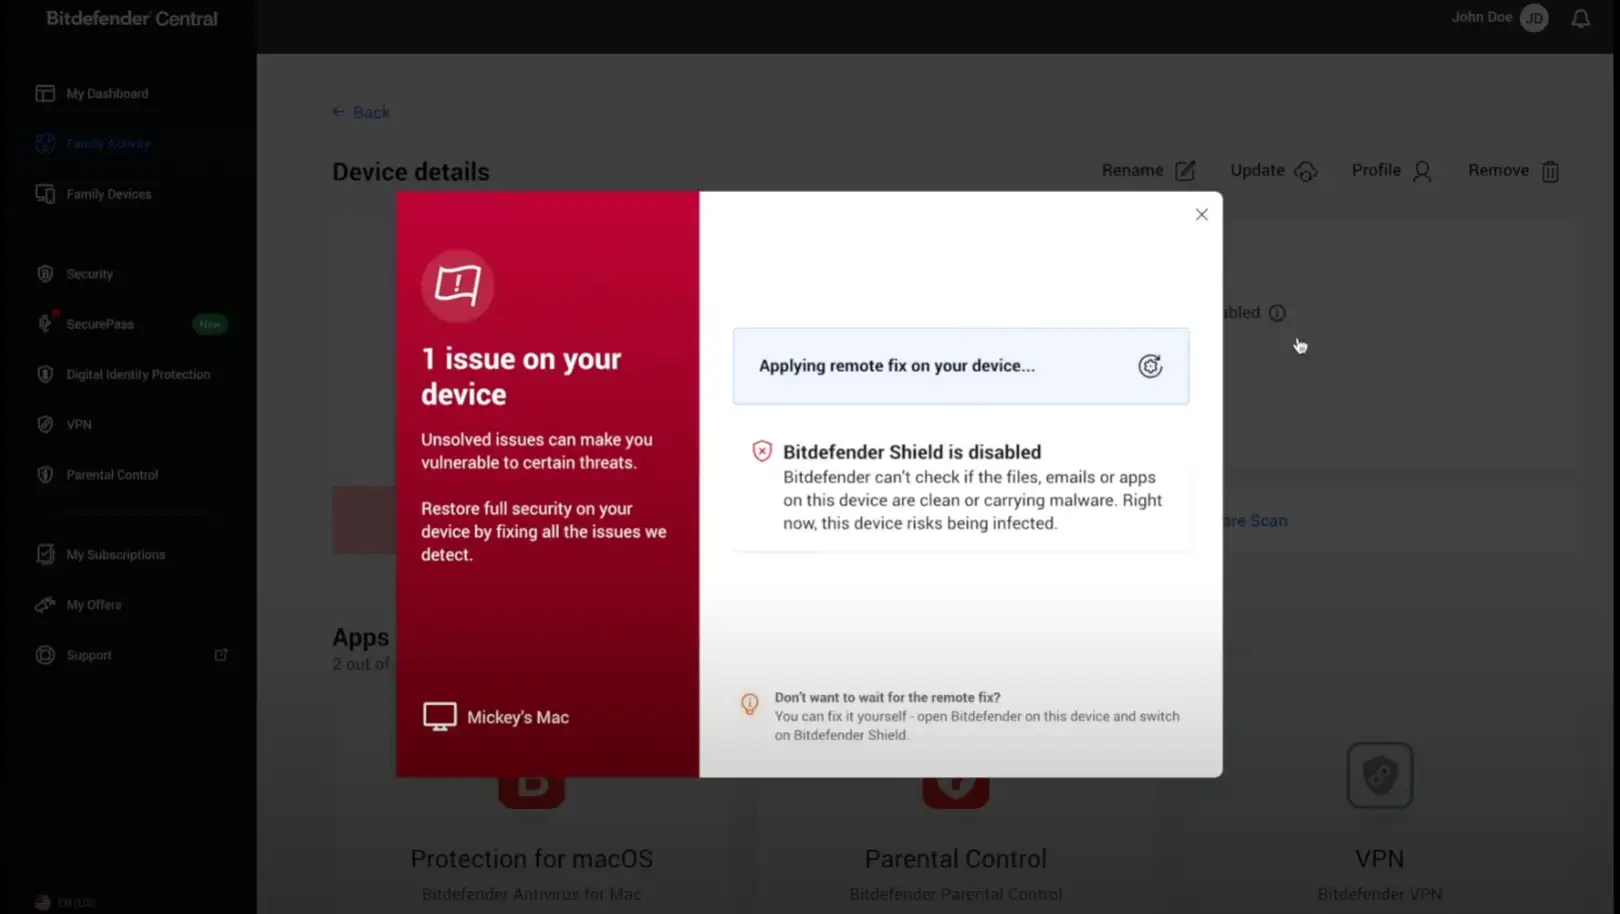
Task: Click the Rename pencil icon
Action: click(x=1185, y=171)
